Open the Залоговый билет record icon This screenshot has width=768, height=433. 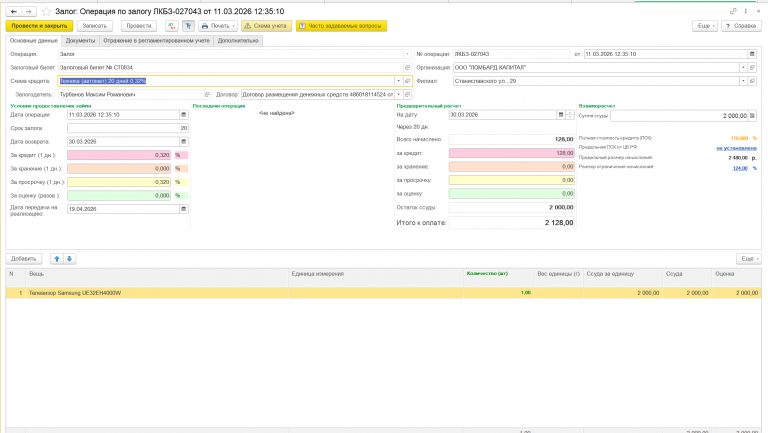[x=407, y=68]
